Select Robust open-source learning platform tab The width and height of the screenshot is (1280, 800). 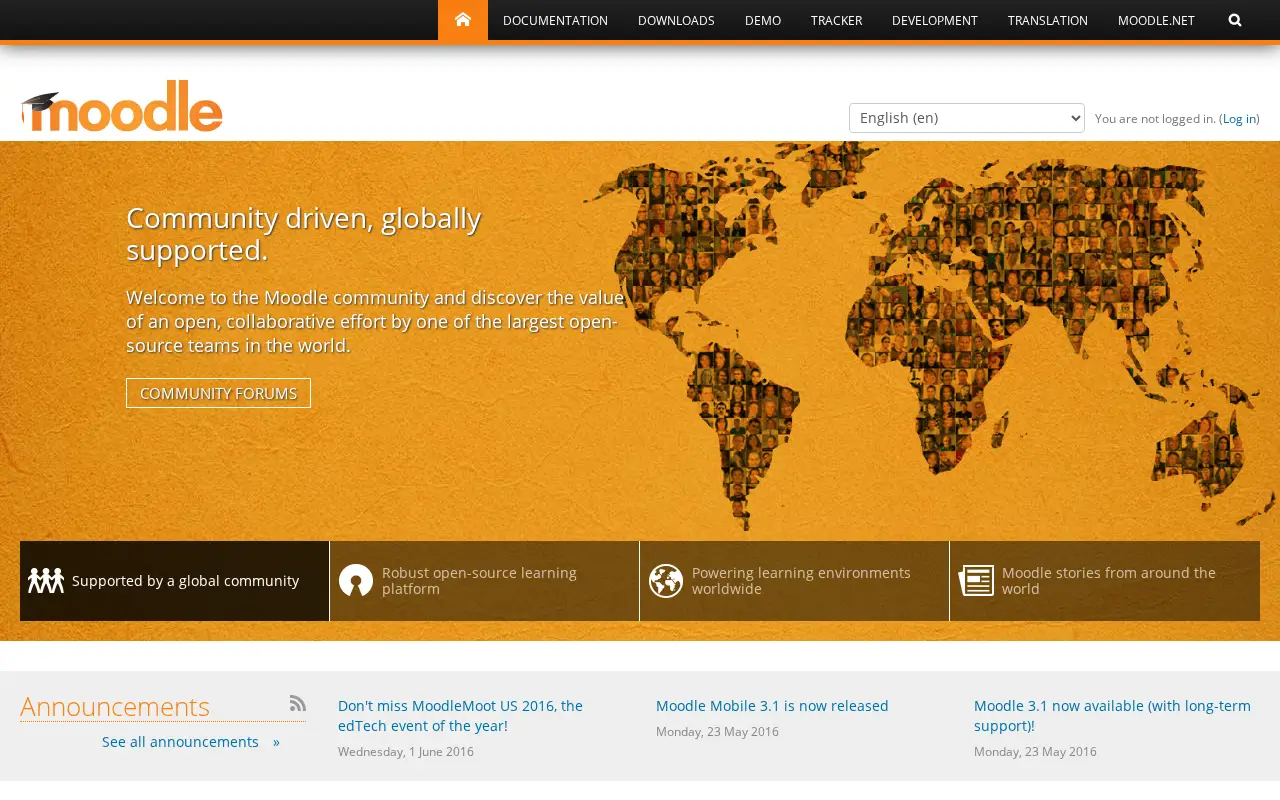click(x=484, y=581)
